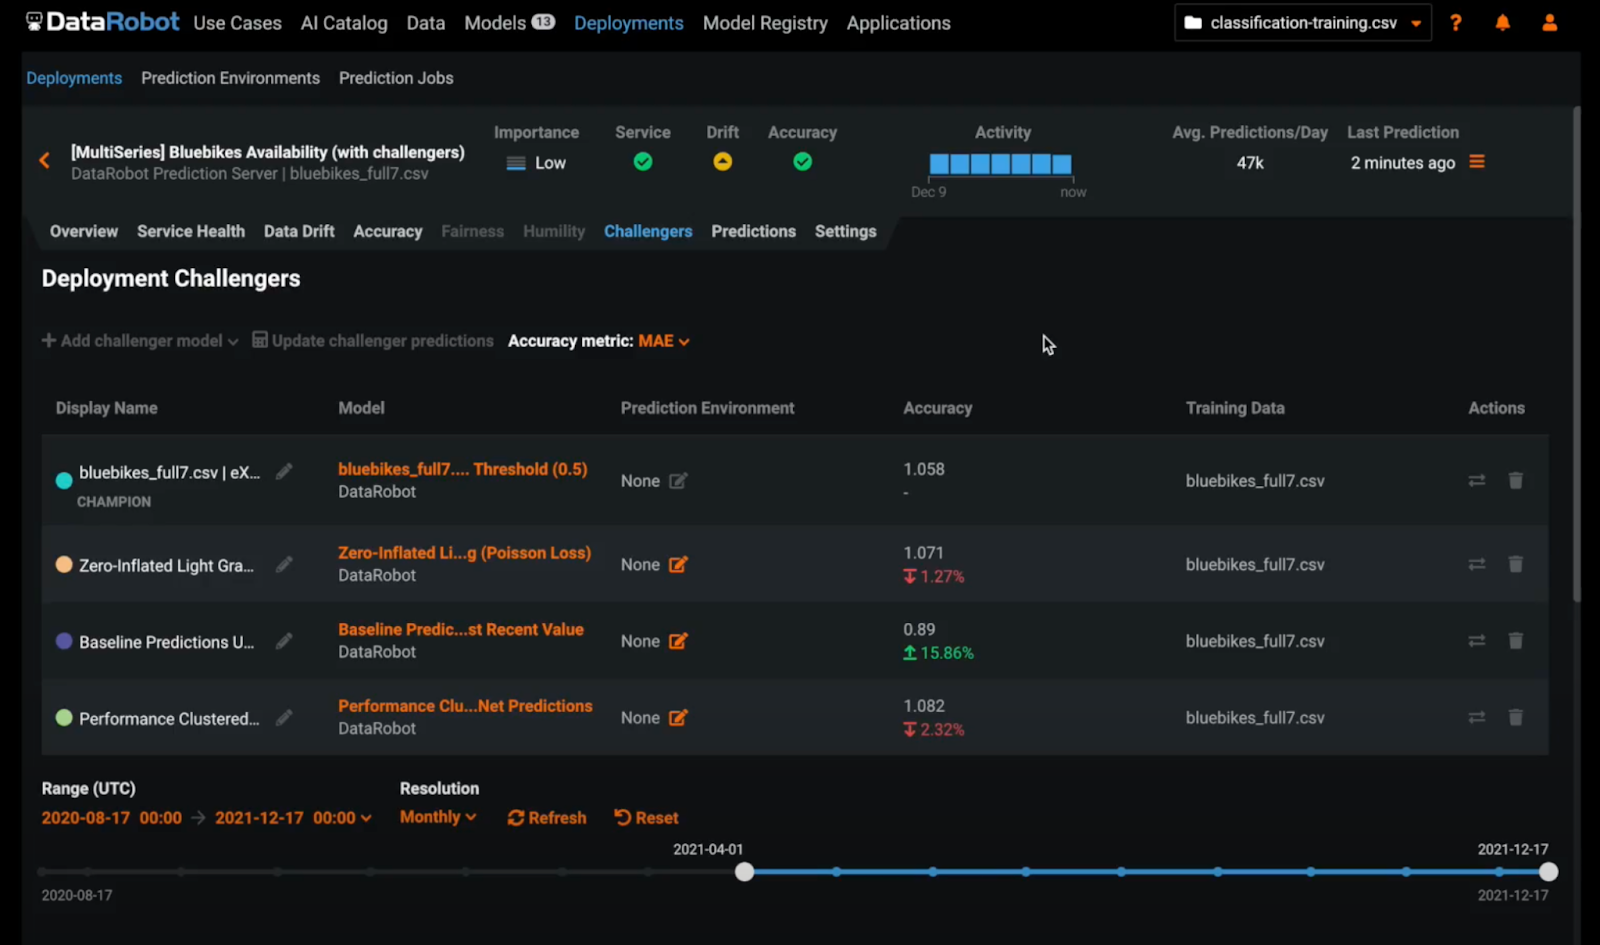
Task: Open Performance Clu...Net Predictions model link
Action: click(465, 706)
